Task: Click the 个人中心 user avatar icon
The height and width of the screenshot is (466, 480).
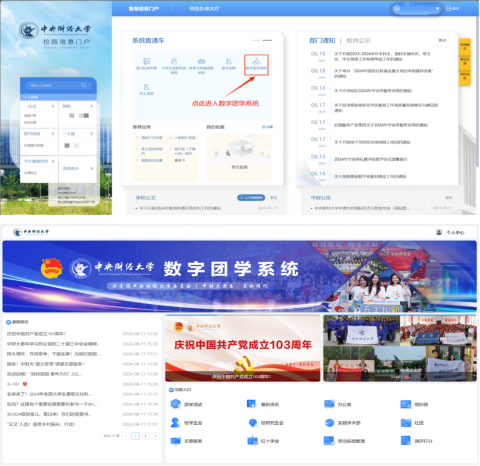Action: 439,232
